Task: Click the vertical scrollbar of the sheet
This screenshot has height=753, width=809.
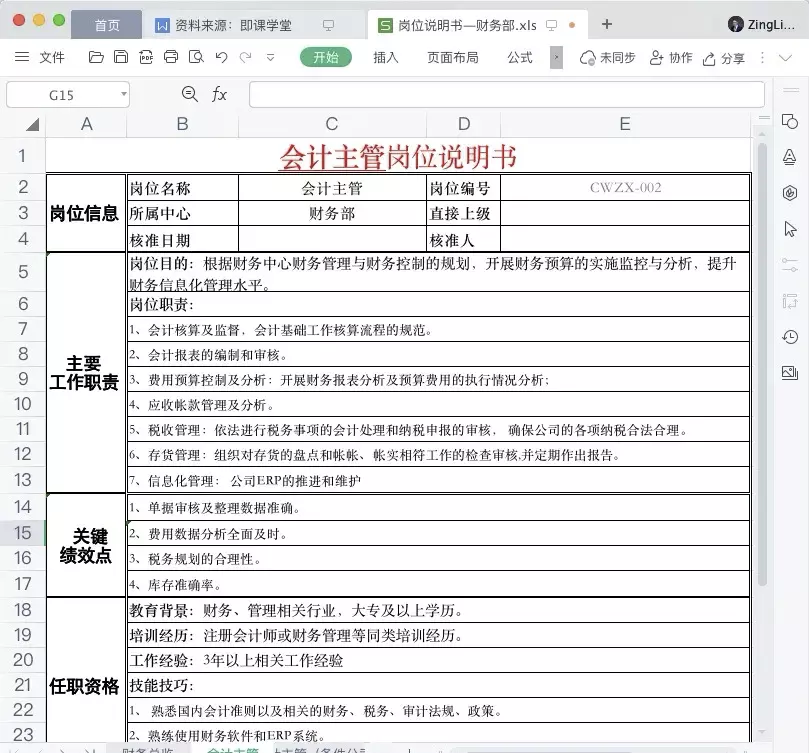Action: [x=763, y=360]
